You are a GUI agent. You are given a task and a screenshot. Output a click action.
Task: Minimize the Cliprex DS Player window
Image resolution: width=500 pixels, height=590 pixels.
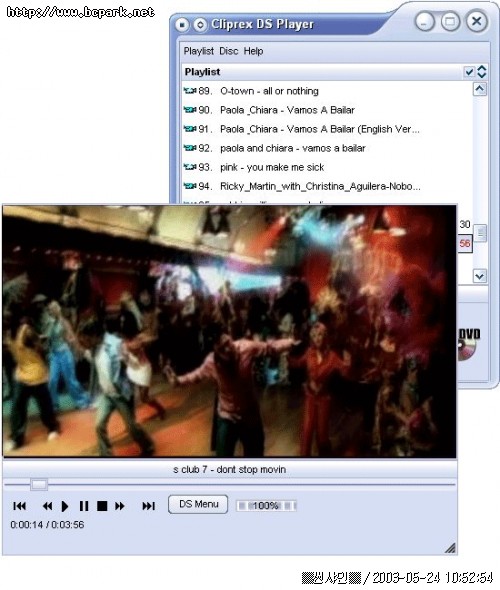[x=424, y=21]
